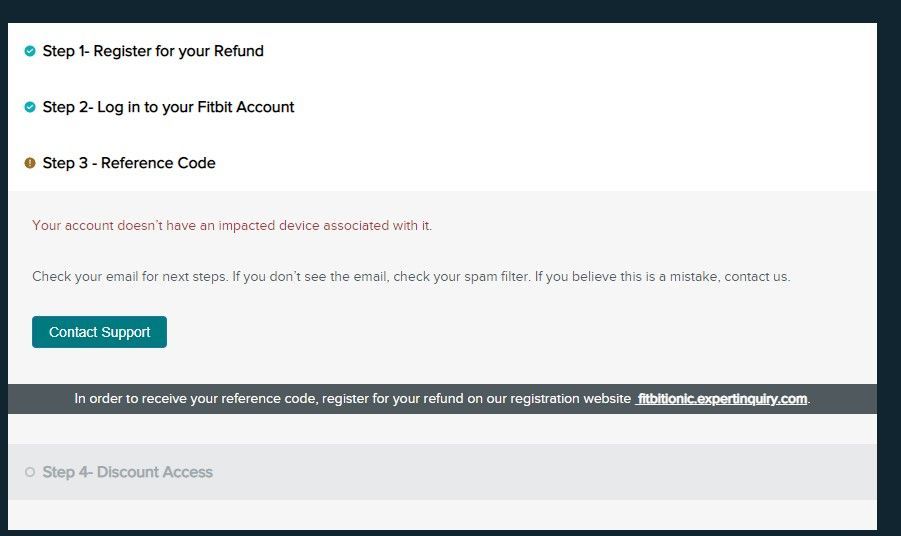Click the Step 1 completed checkmark icon
This screenshot has height=536, width=901.
pyautogui.click(x=30, y=51)
